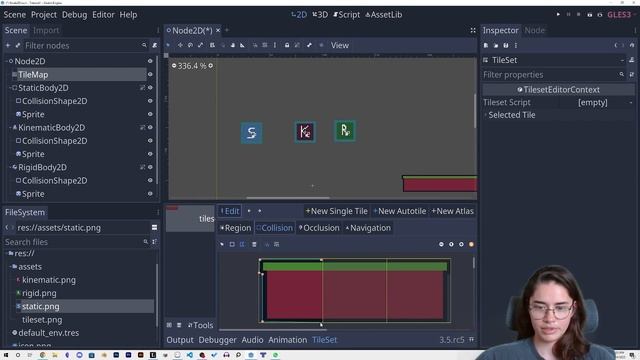The image size is (640, 360).
Task: Click the tileset zoom reset icon
Action: (x=451, y=244)
